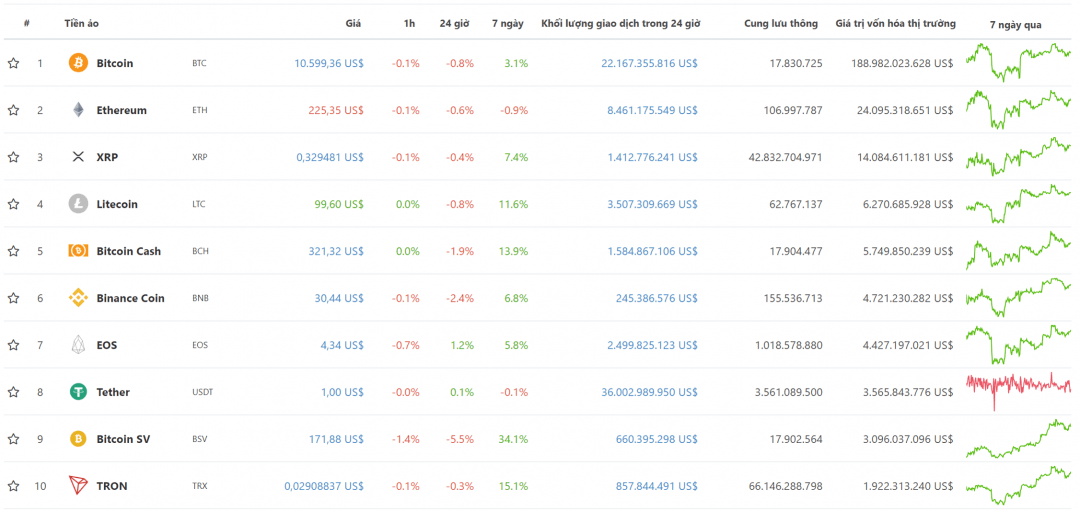Image resolution: width=1080 pixels, height=511 pixels.
Task: Click Bitcoin price 10.599,36 US$
Action: click(329, 63)
